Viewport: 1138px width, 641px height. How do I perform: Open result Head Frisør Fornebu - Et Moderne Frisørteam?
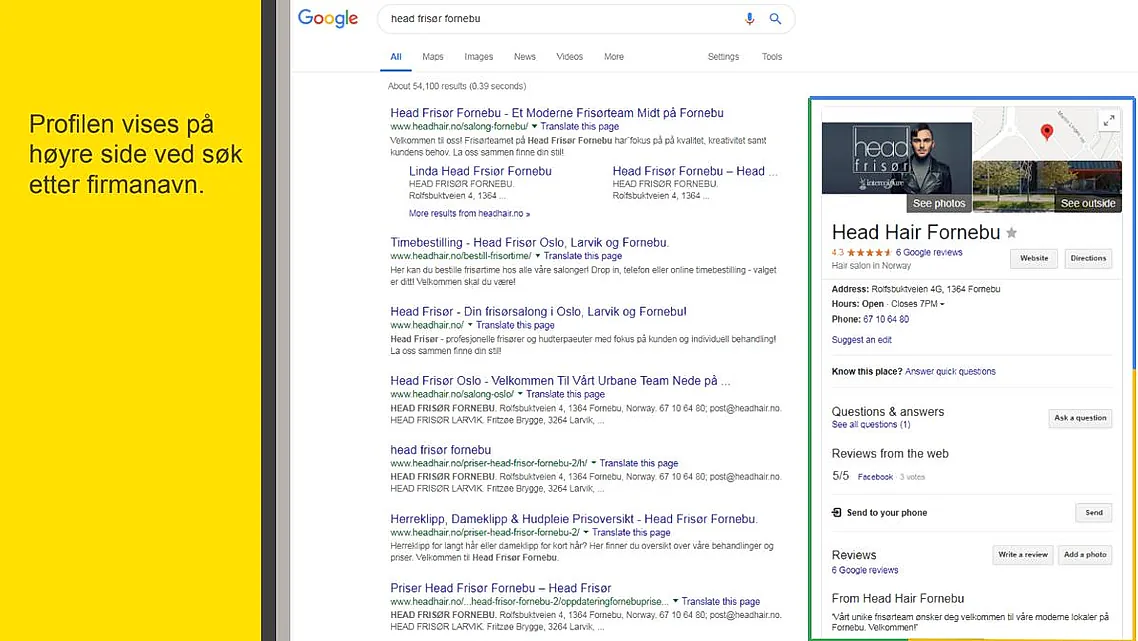(x=557, y=113)
